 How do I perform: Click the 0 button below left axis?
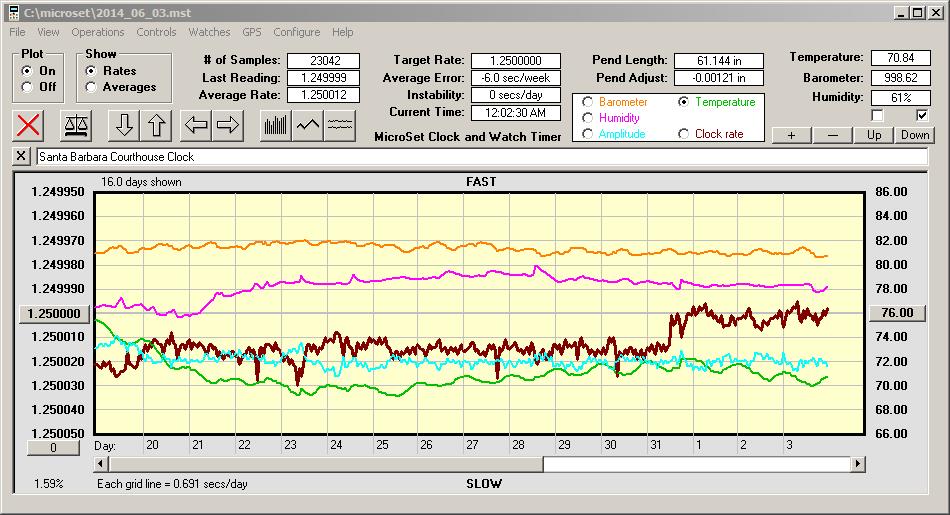click(x=53, y=448)
